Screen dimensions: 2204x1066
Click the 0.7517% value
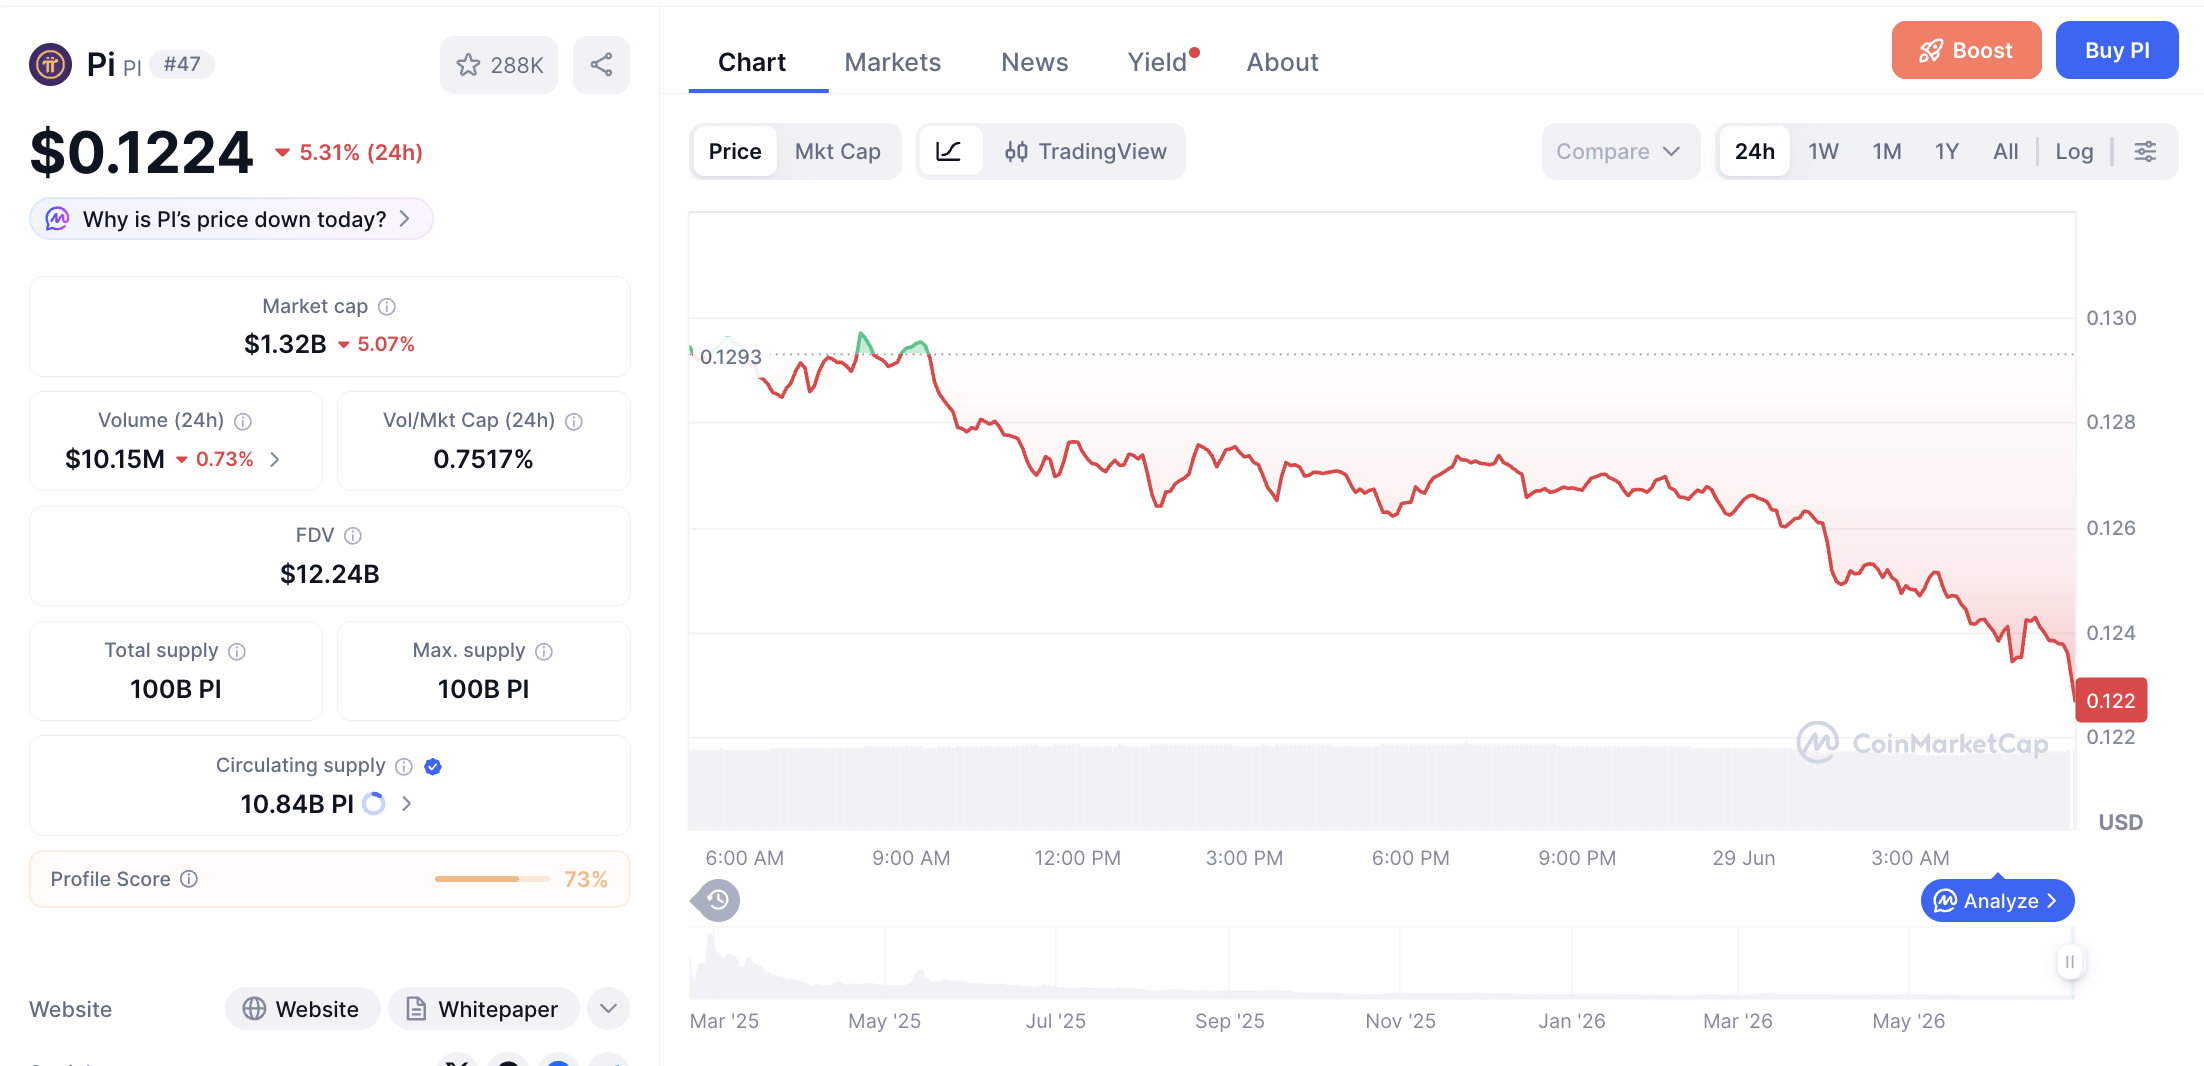(483, 459)
